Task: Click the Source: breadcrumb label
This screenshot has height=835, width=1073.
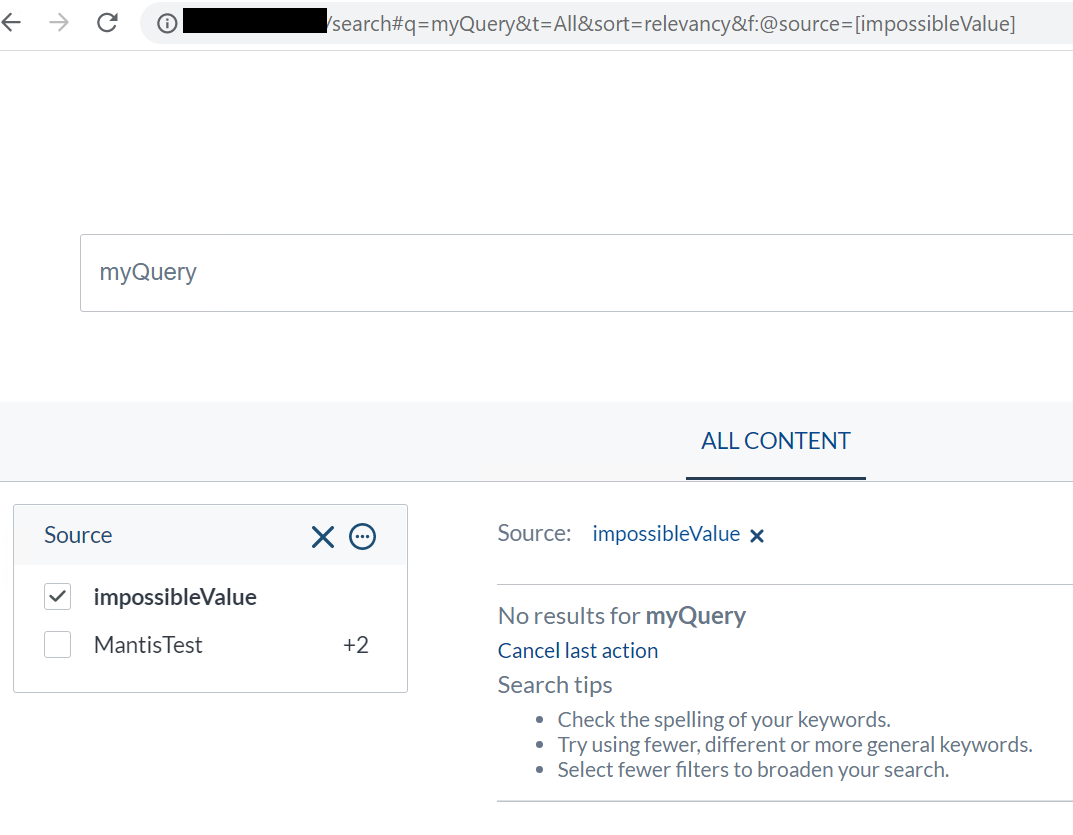Action: click(x=534, y=534)
